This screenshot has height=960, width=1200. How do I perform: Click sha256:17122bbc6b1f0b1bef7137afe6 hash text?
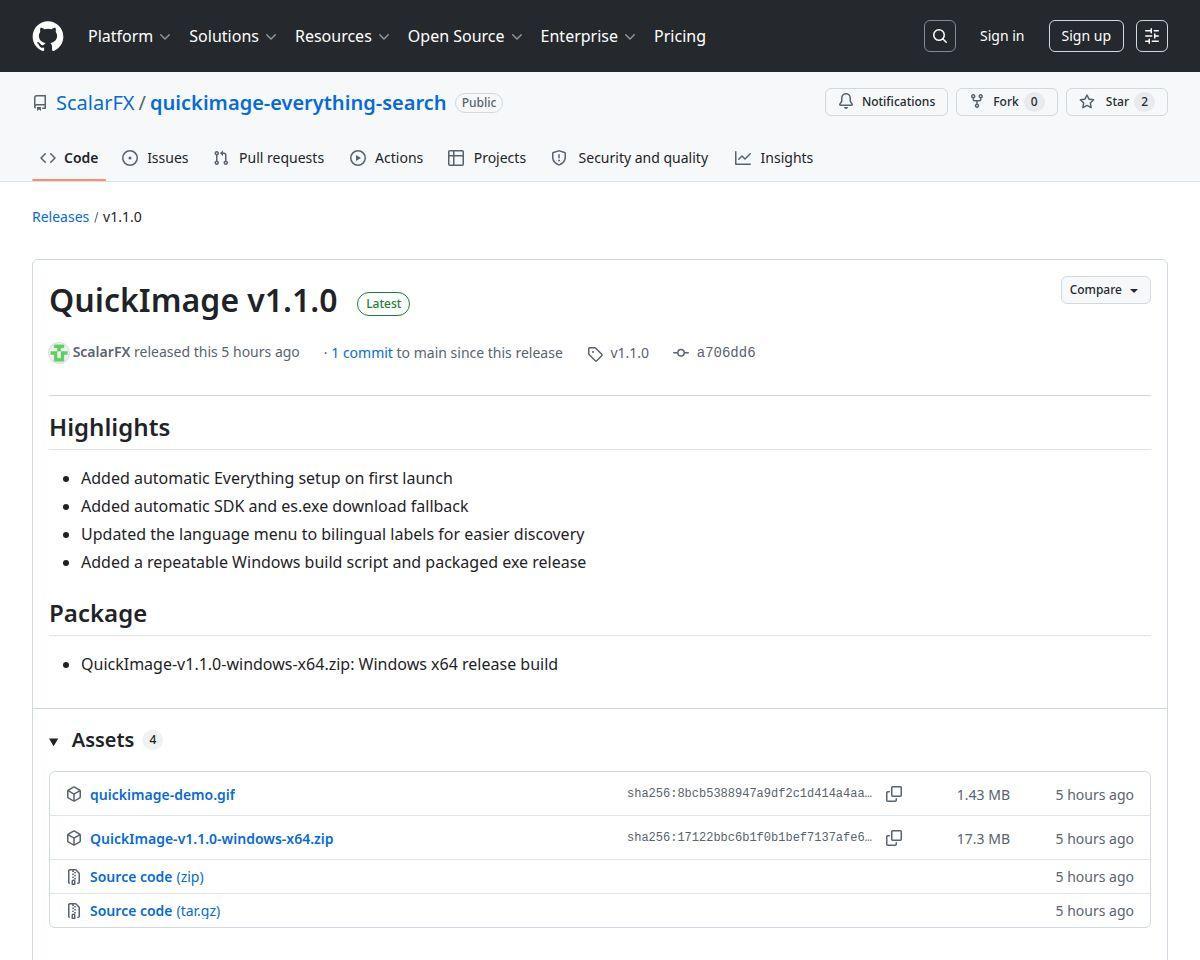[x=749, y=838]
